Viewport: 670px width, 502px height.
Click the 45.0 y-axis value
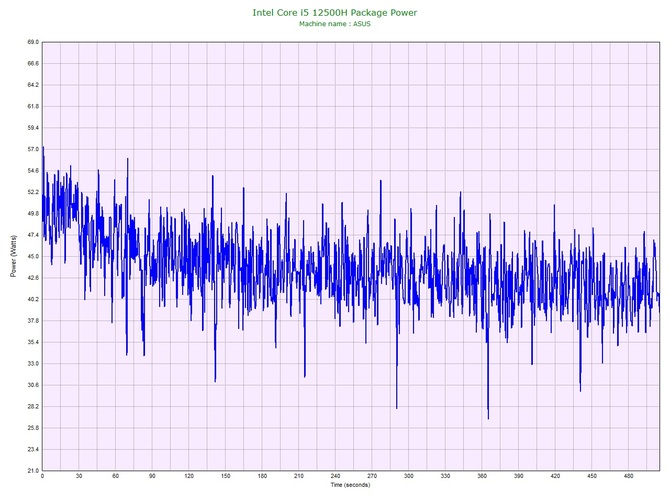click(x=33, y=256)
